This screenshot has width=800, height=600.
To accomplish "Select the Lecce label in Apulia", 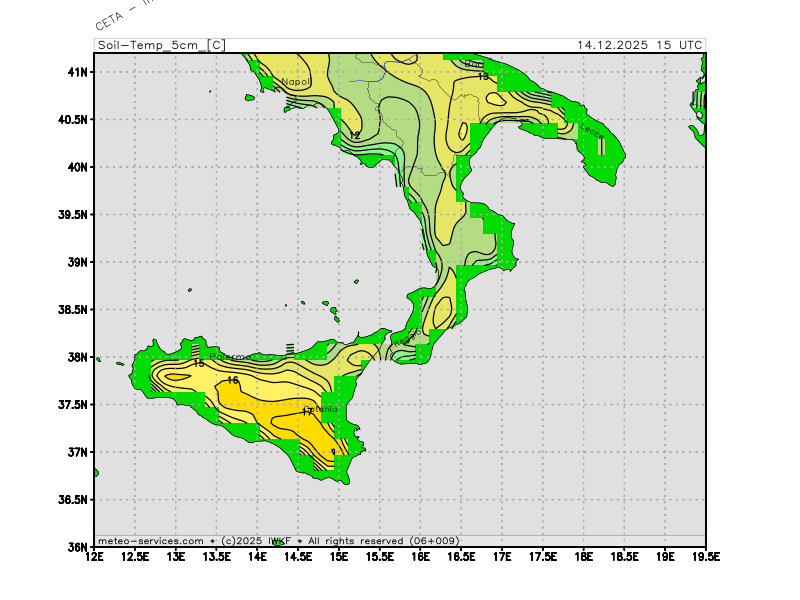I will 592,130.
